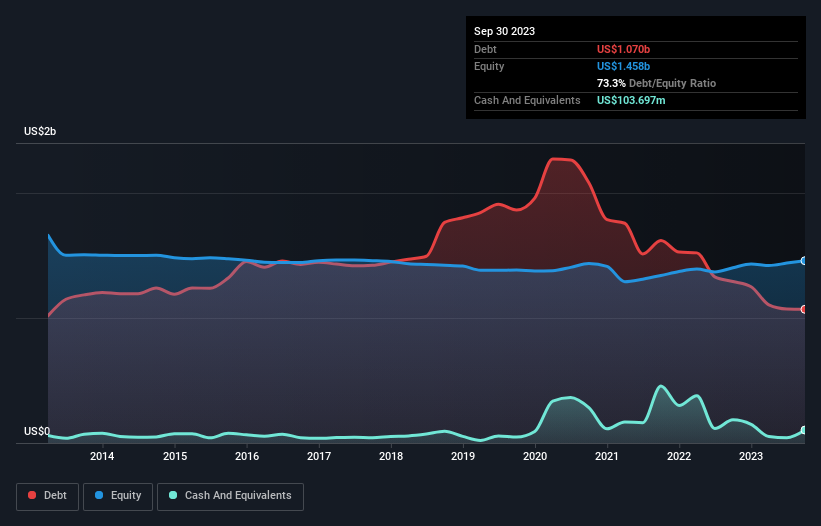Toggle the Debt legend button

[48, 496]
